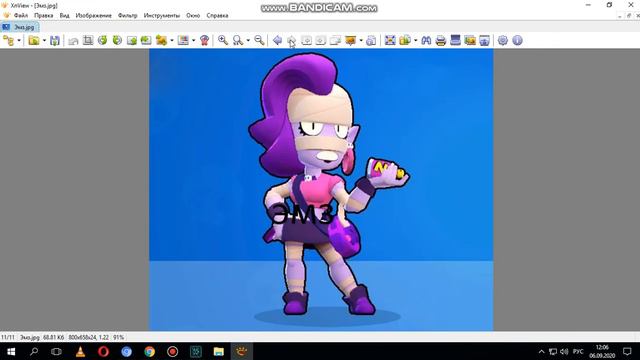The width and height of the screenshot is (640, 360).
Task: Expand dropdown arrow next to zoom fit icon
Action: [248, 40]
